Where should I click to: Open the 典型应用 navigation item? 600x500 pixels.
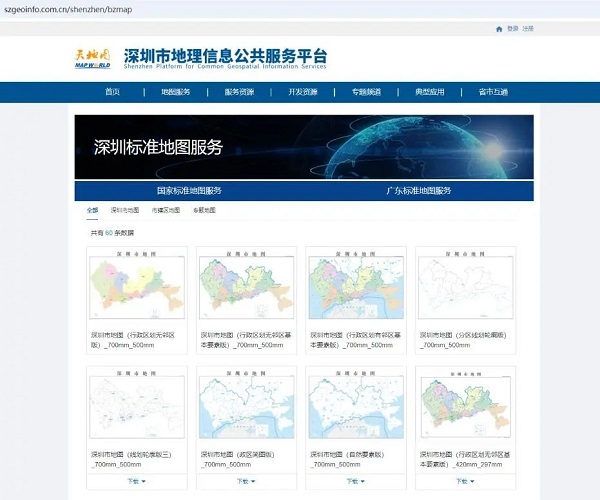coord(430,92)
